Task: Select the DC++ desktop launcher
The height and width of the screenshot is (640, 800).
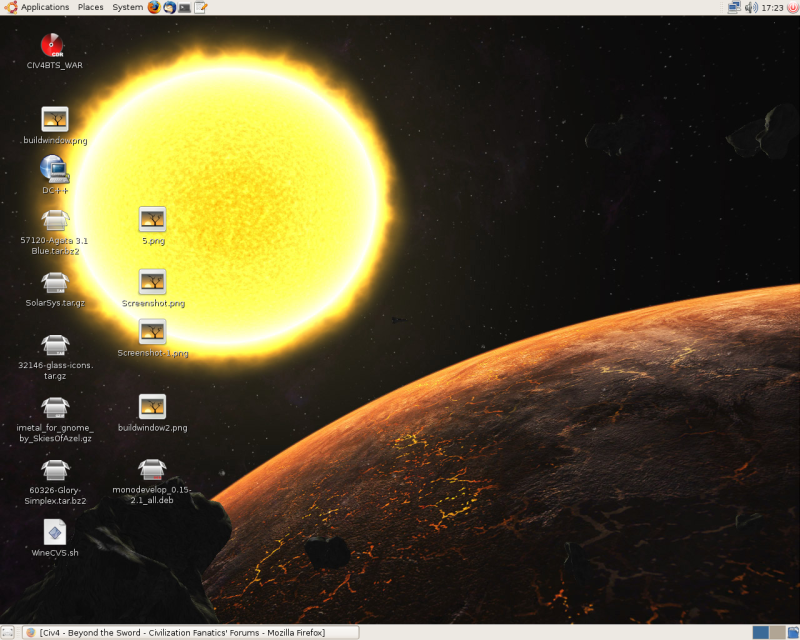Action: (x=54, y=168)
